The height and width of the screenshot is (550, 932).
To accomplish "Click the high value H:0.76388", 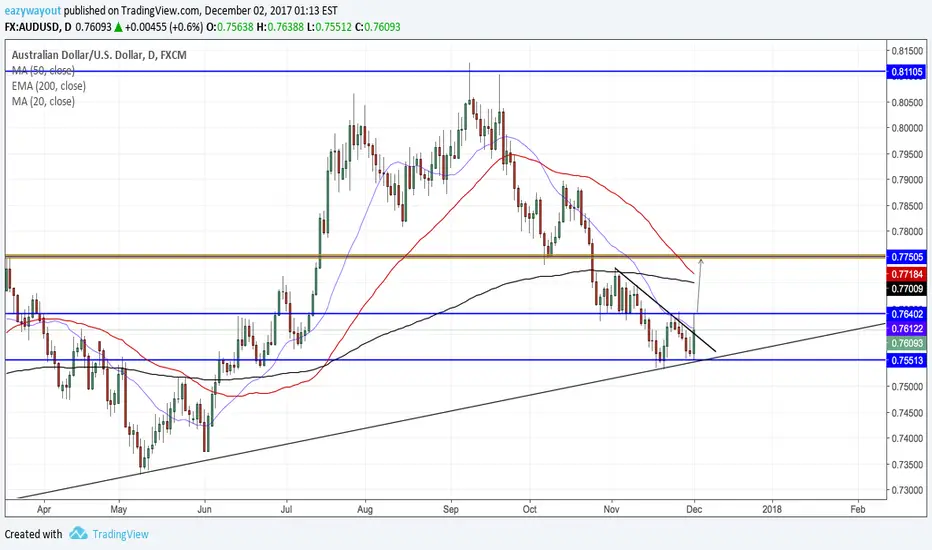I will click(280, 27).
